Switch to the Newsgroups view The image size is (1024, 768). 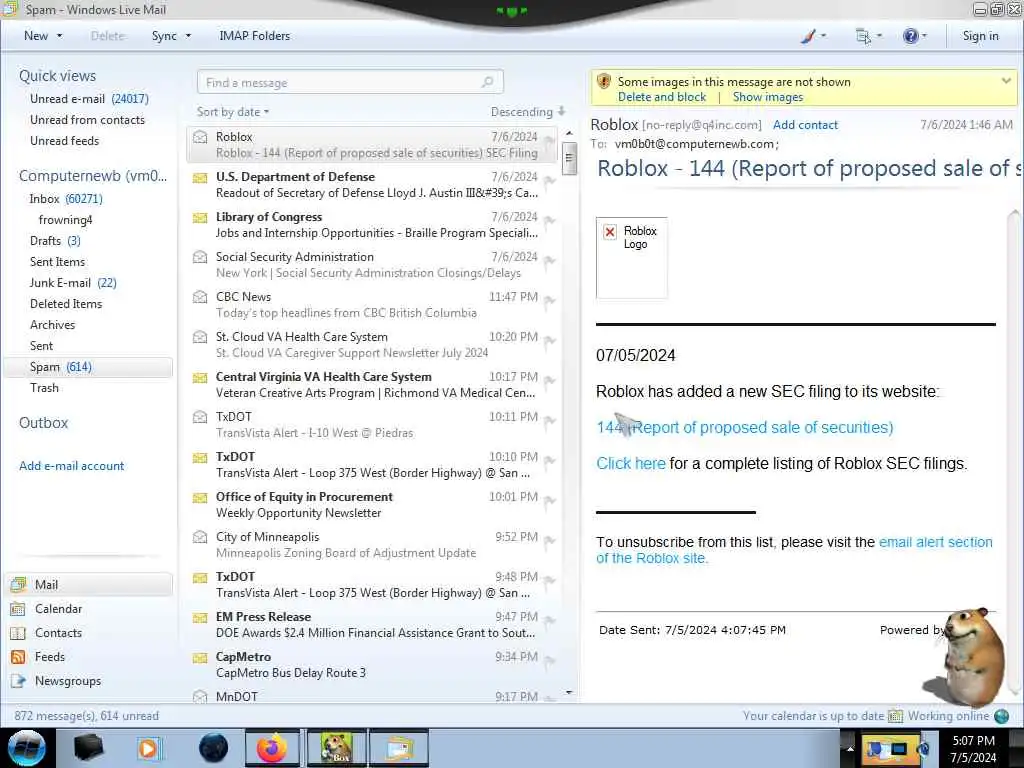(68, 680)
